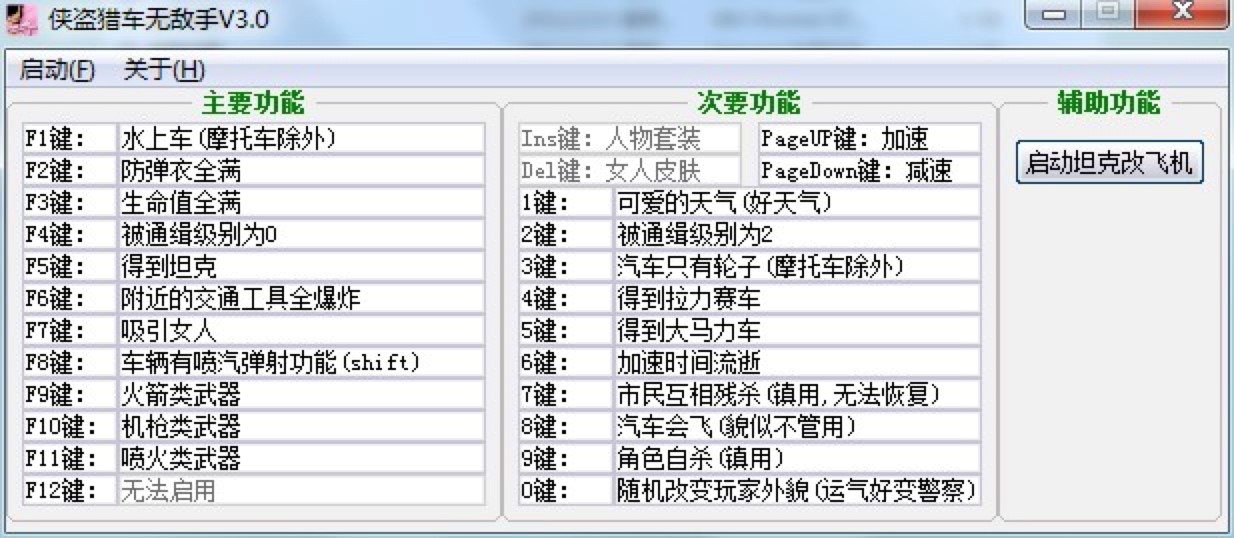Click 市民互相残杀(慎用,无法恢复) entry

797,395
